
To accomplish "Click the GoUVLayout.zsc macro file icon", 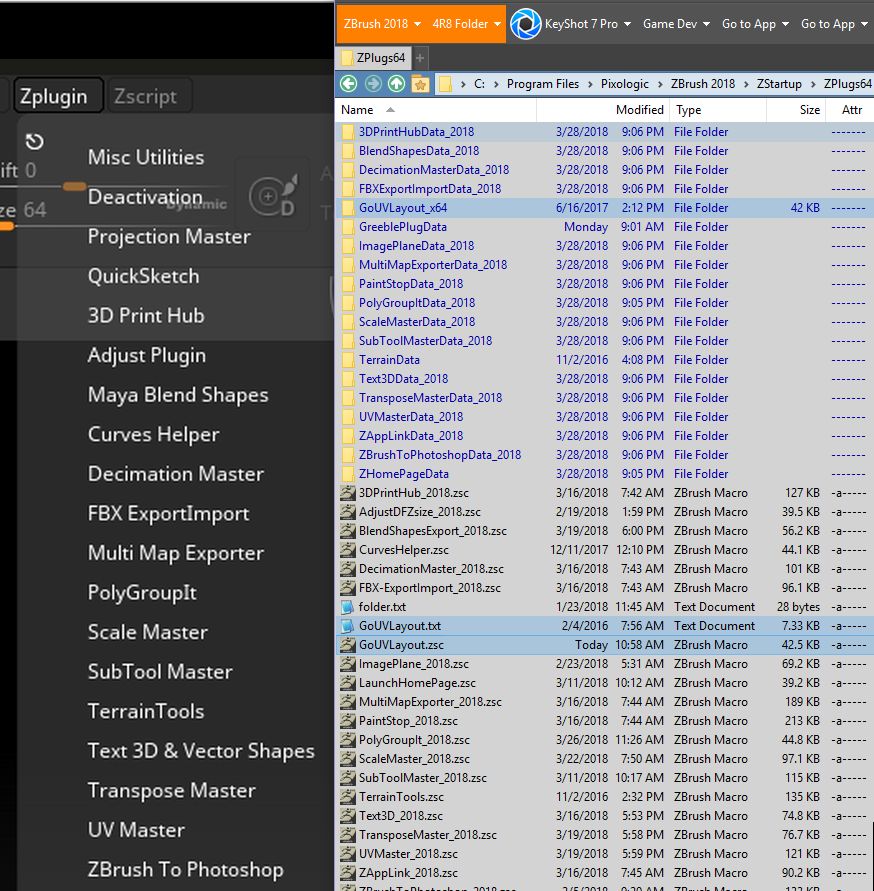I will coord(348,645).
